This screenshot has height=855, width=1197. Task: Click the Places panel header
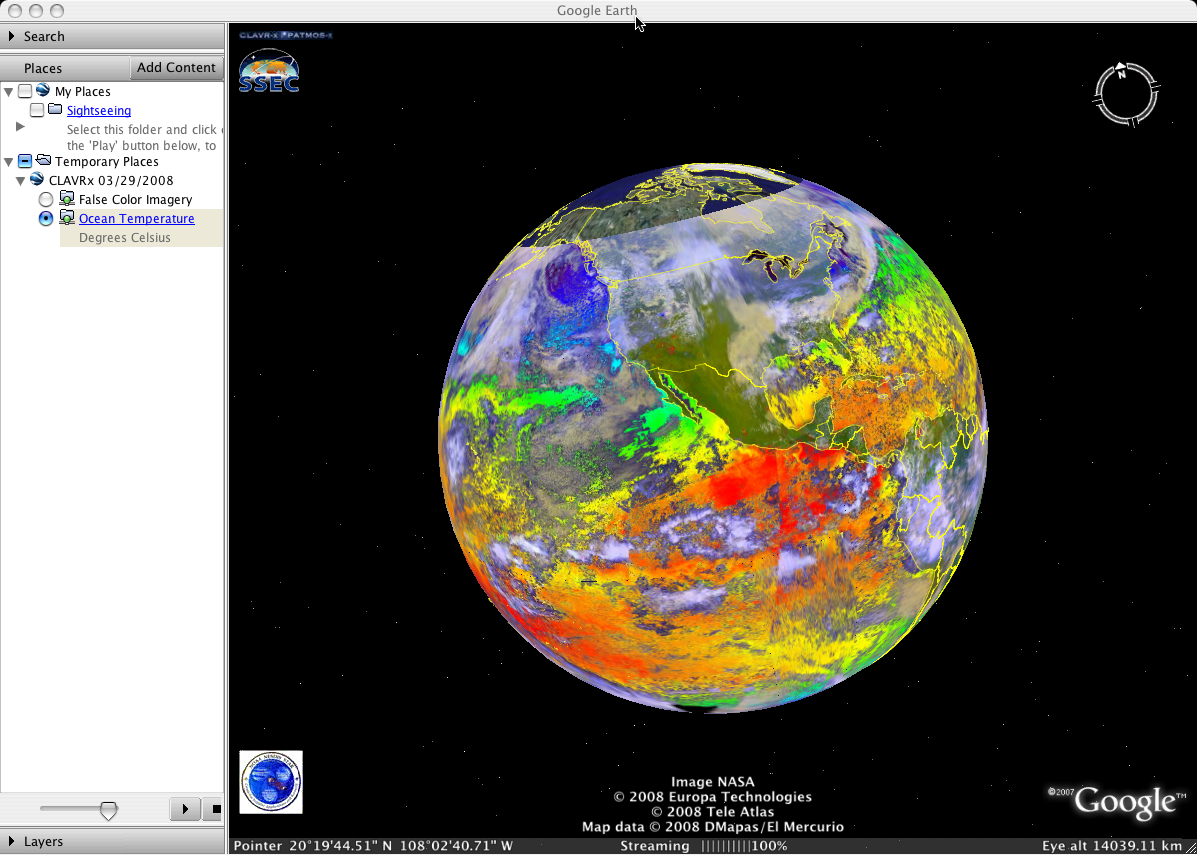43,68
